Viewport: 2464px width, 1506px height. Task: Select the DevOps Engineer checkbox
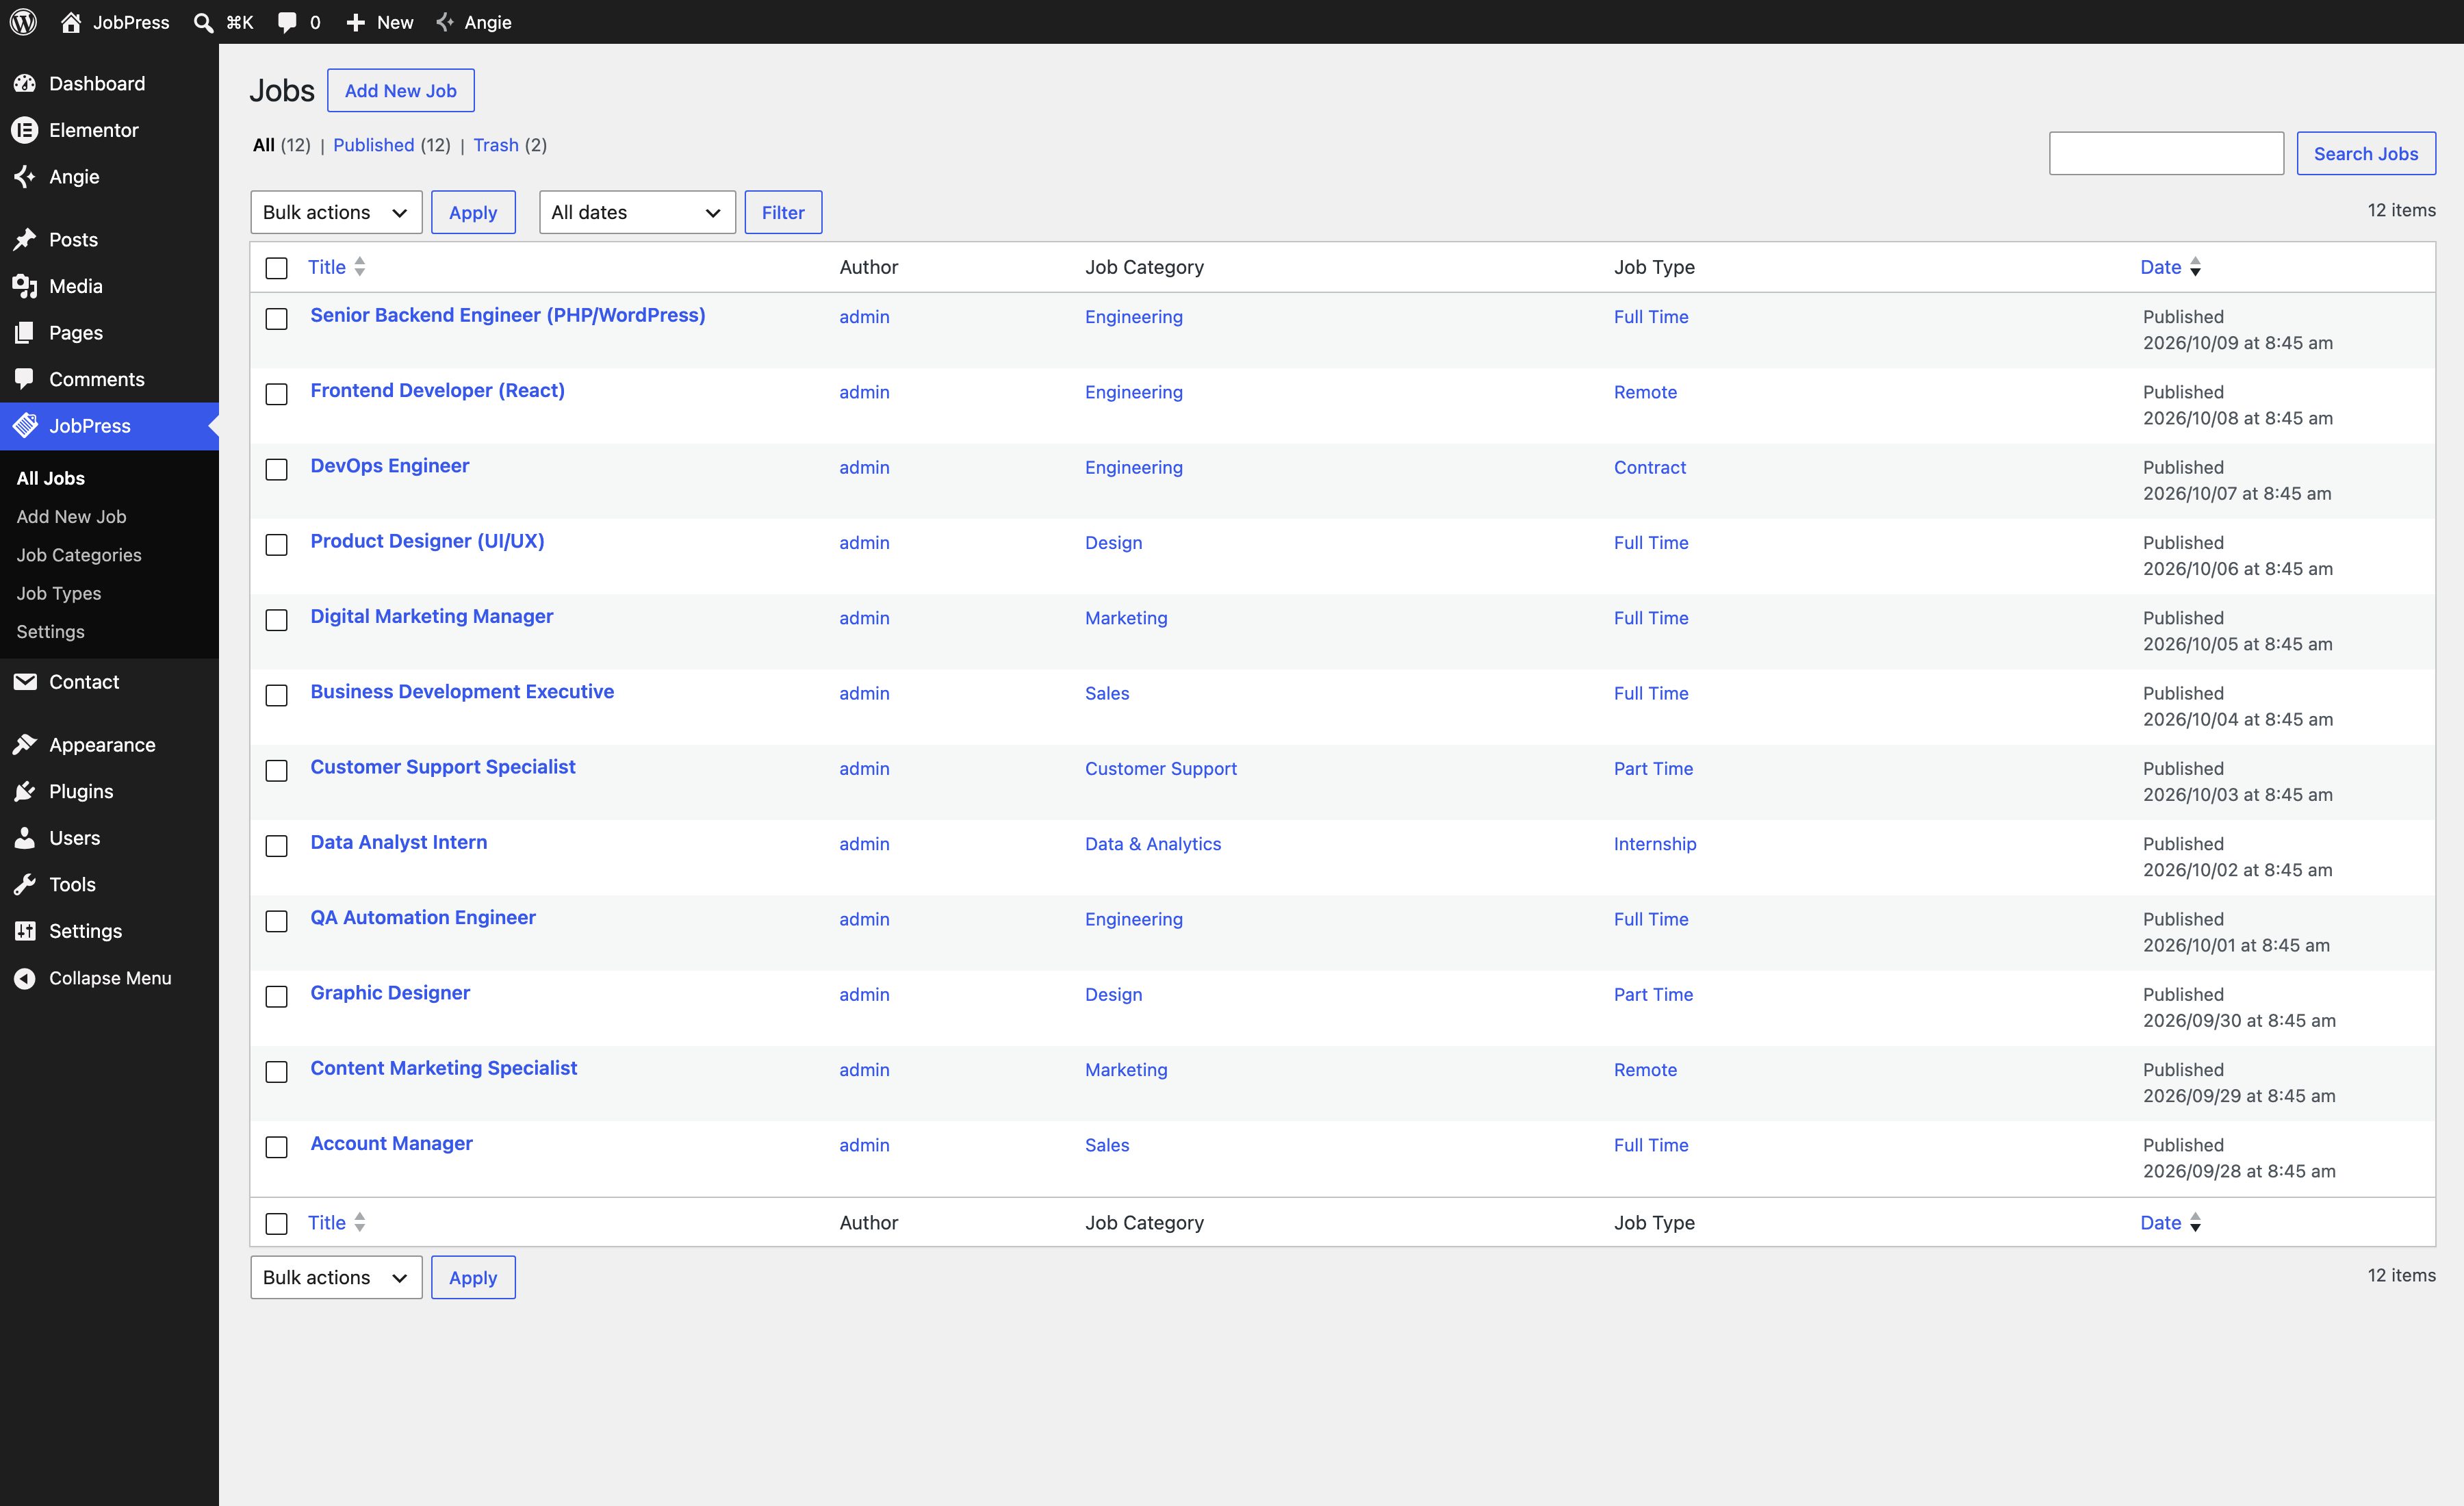[x=277, y=470]
